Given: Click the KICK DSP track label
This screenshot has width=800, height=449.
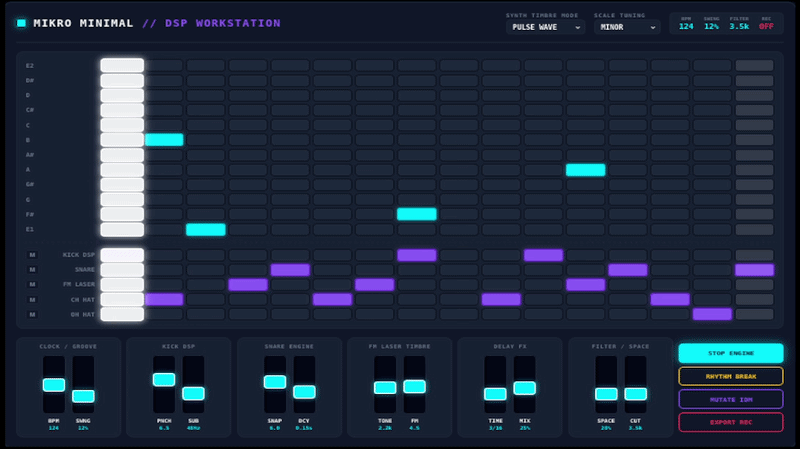Looking at the screenshot, I should point(79,255).
